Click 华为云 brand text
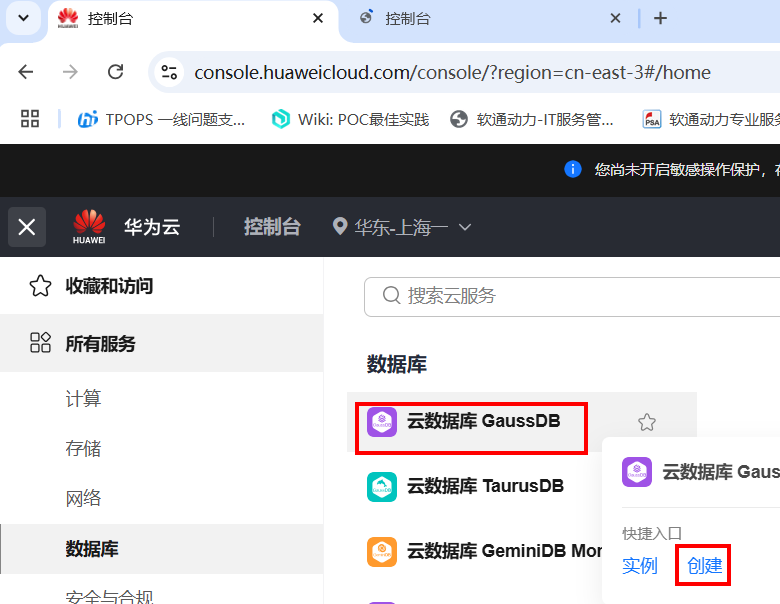 coord(152,227)
